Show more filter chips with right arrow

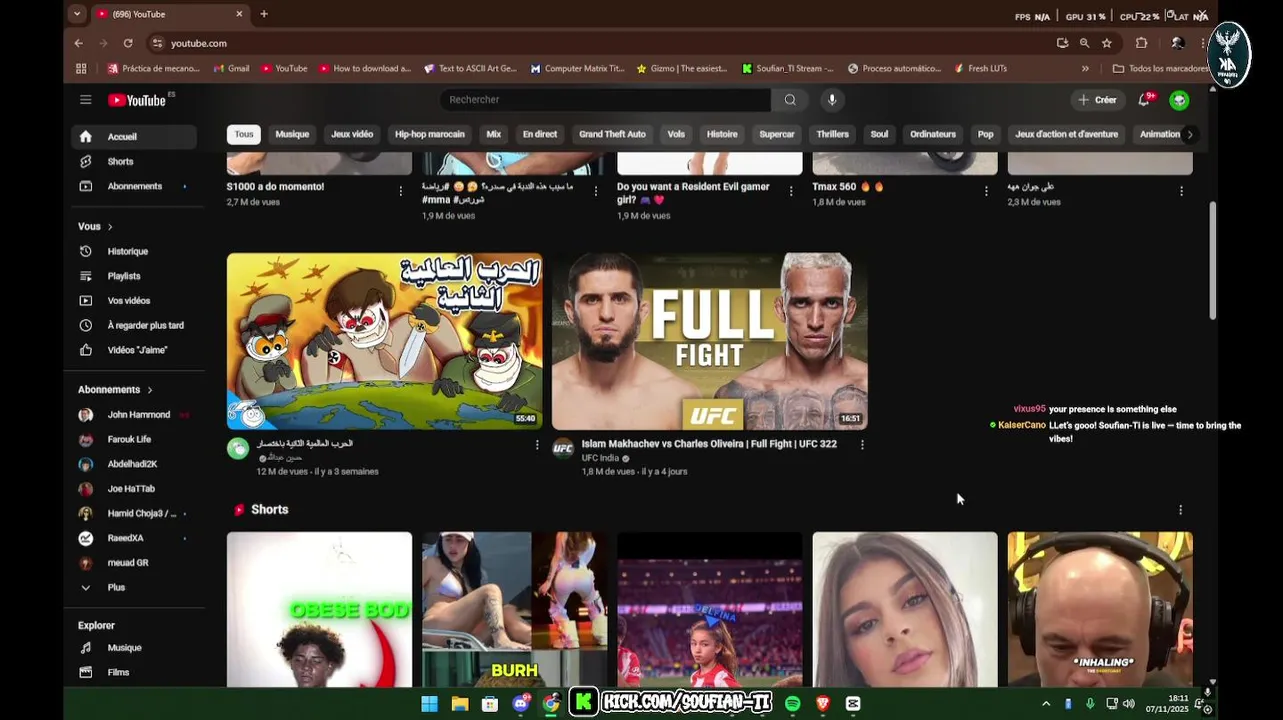pyautogui.click(x=1189, y=134)
